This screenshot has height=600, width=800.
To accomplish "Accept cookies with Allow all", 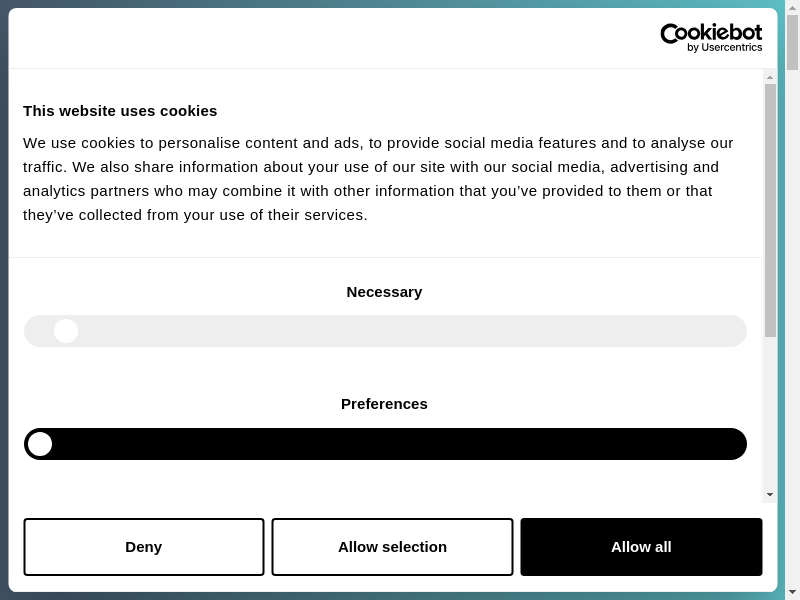I will (x=641, y=547).
